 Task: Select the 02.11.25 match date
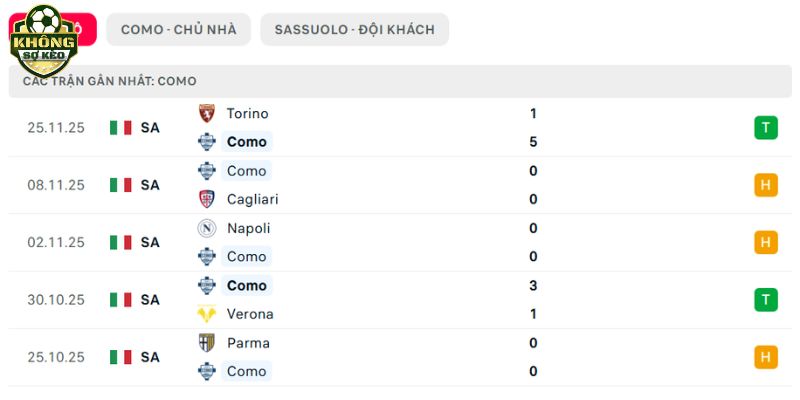pyautogui.click(x=56, y=242)
